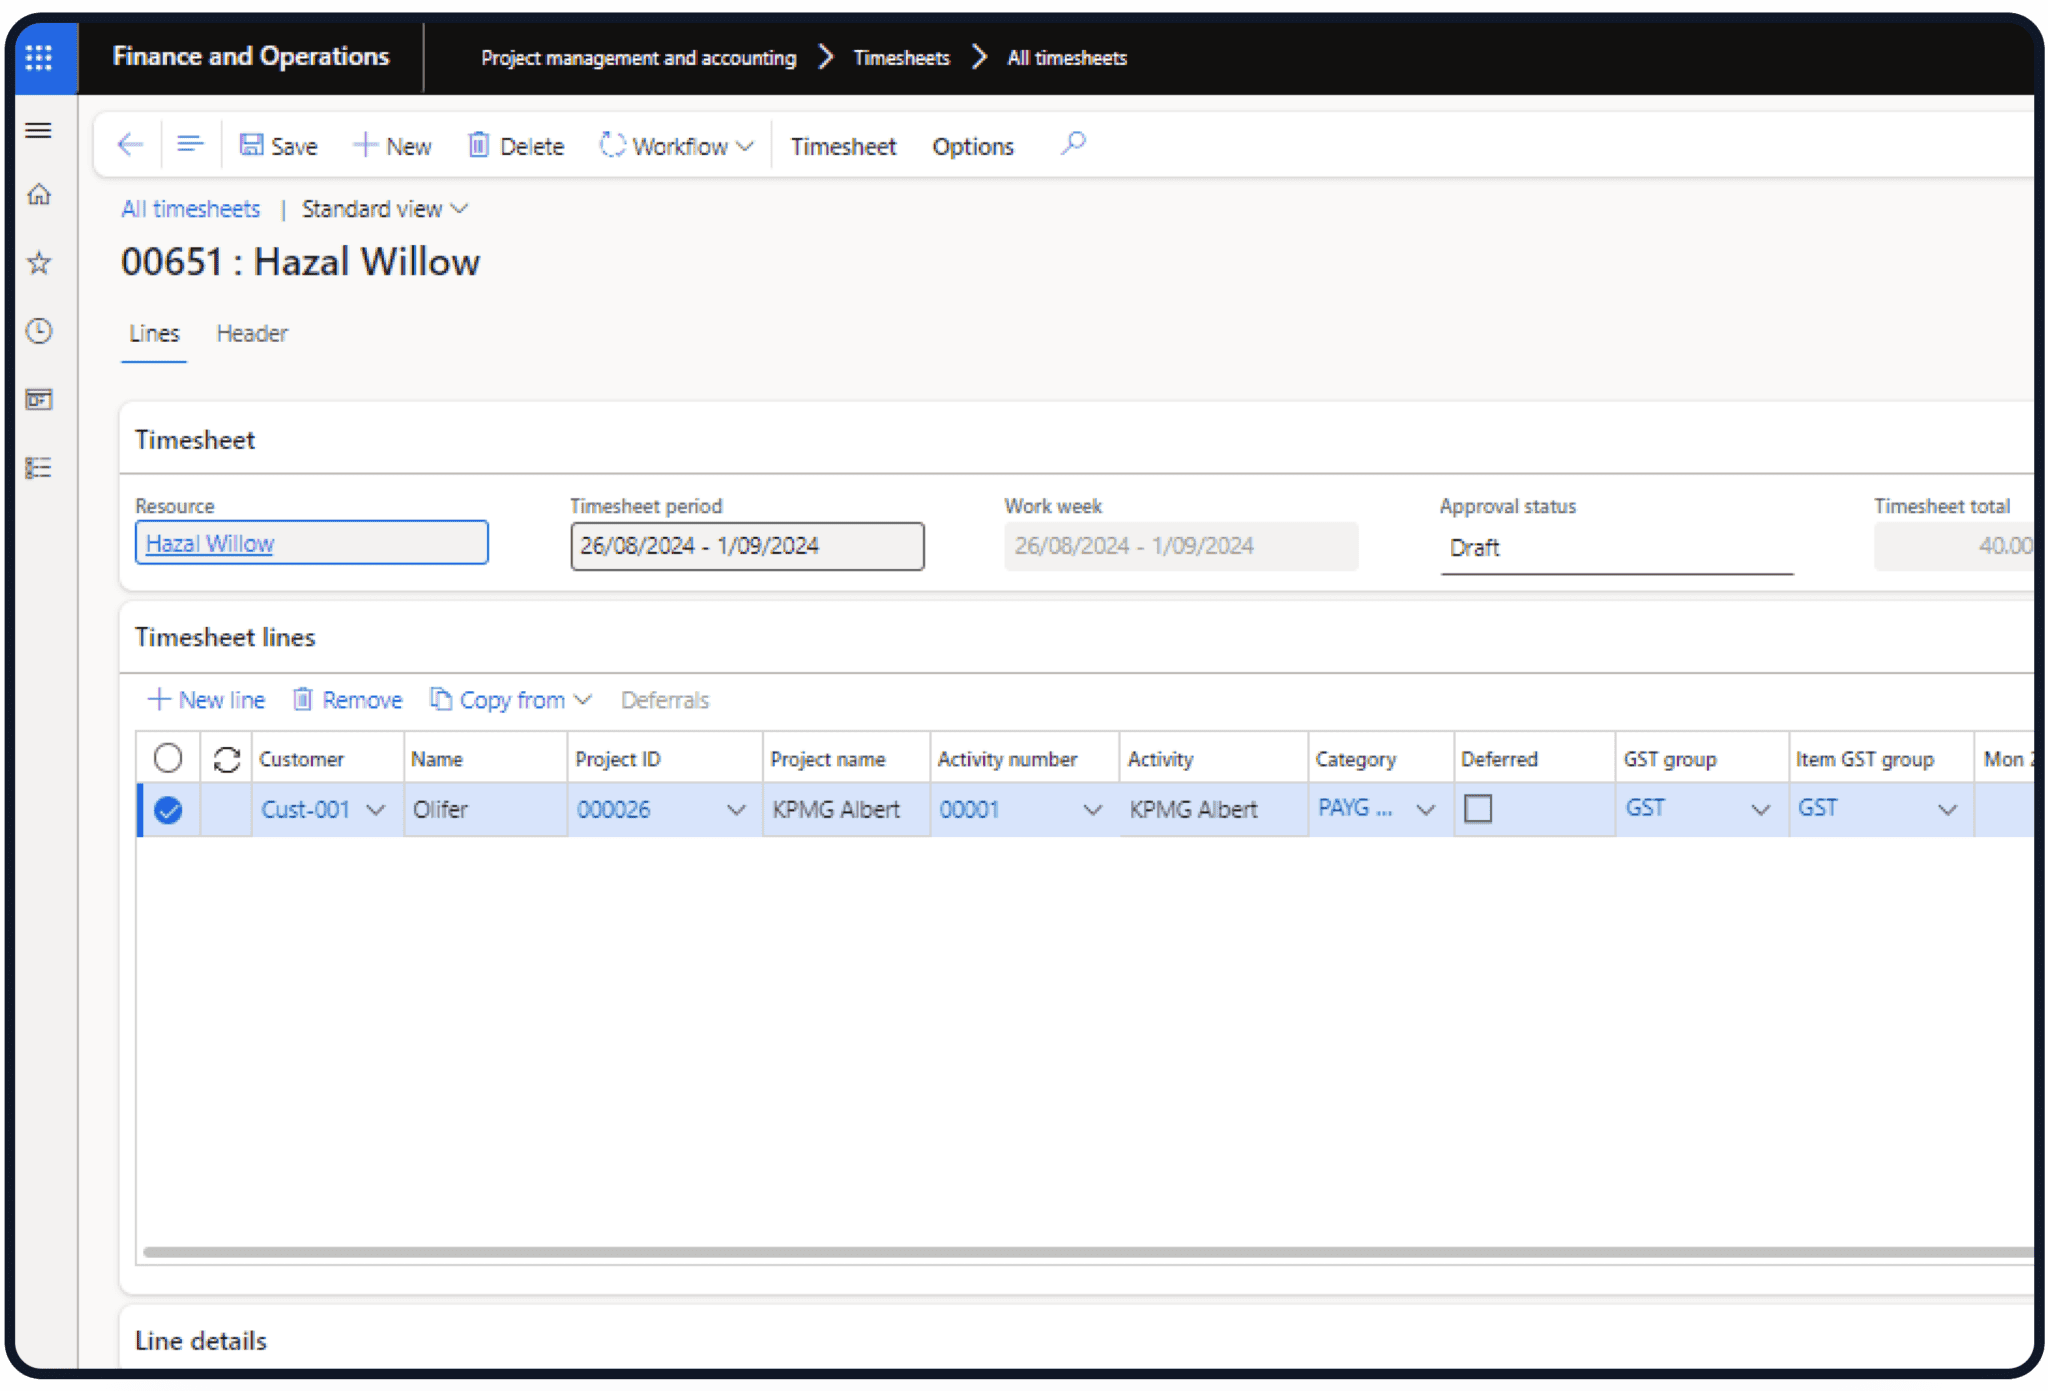Open Hazal Willow resource link
This screenshot has height=1391, width=2048.
pyautogui.click(x=210, y=544)
